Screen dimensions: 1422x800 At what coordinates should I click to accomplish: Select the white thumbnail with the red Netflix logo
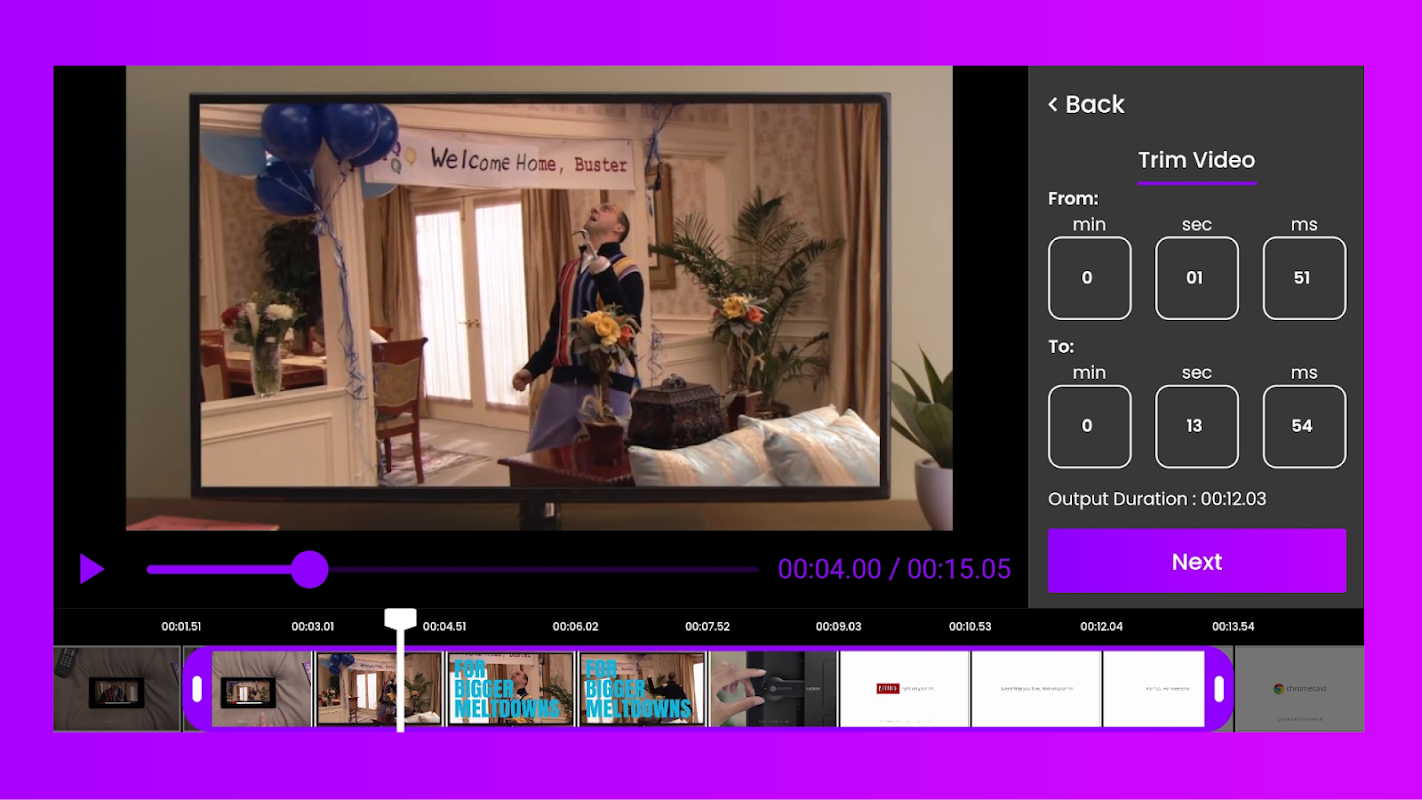[904, 689]
